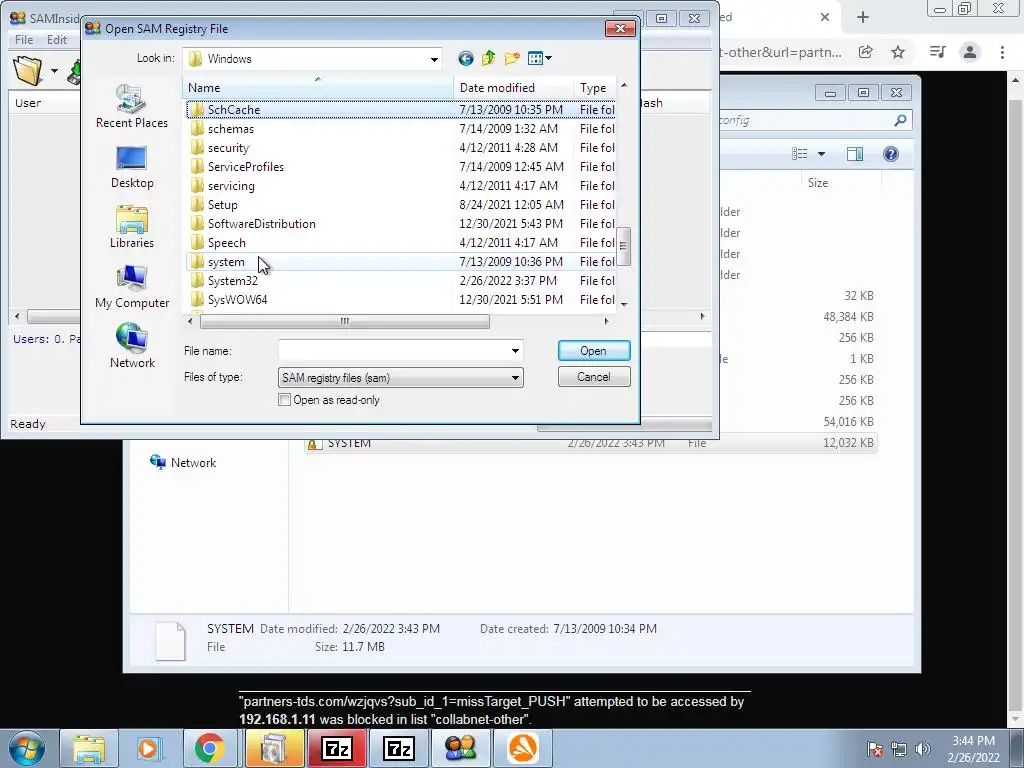Open Windows Explorer from taskbar
This screenshot has width=1024, height=768.
point(89,748)
